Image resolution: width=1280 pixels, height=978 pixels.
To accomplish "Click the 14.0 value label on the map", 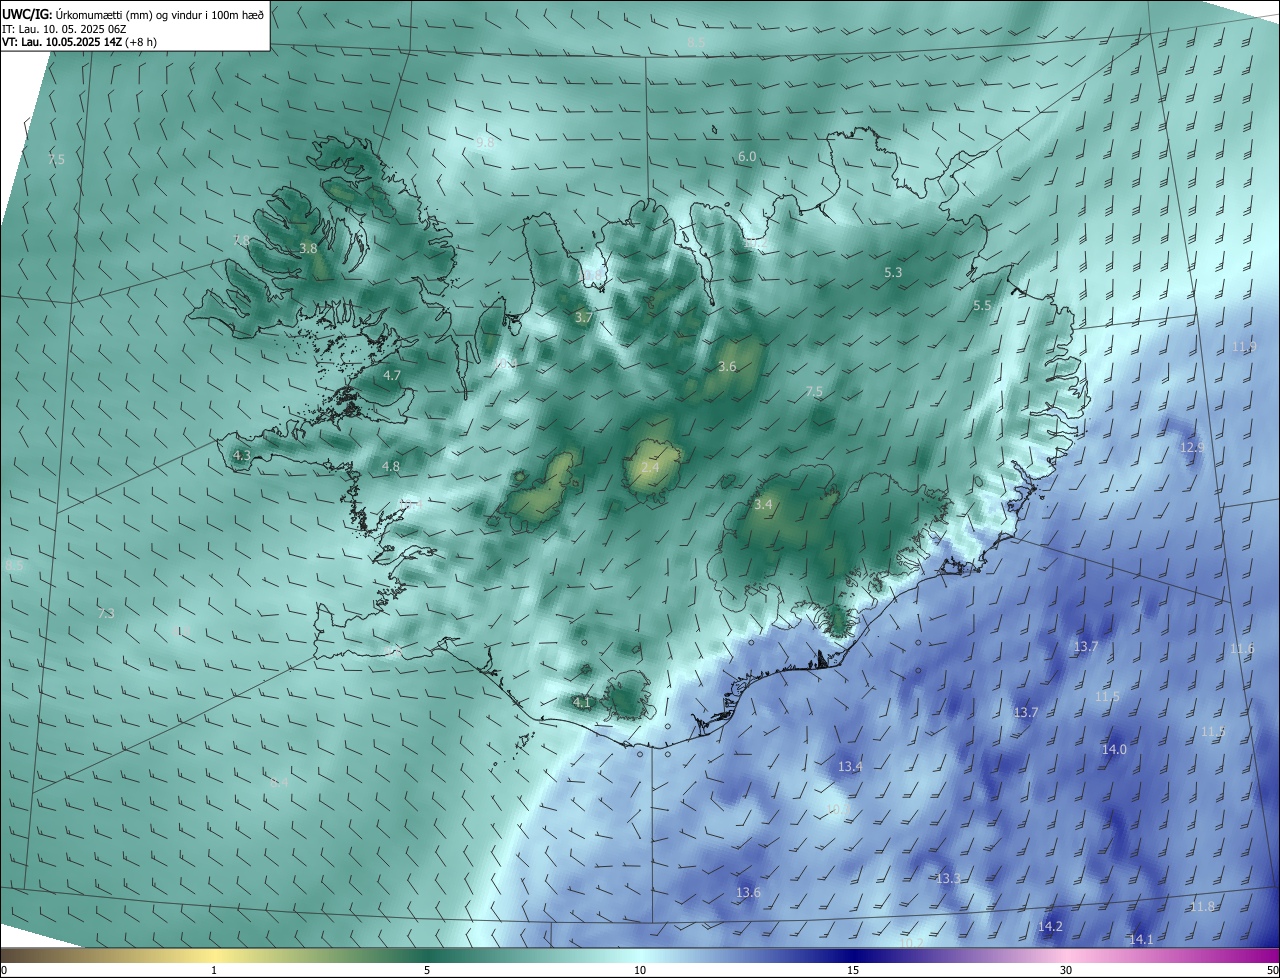I will pos(1114,750).
